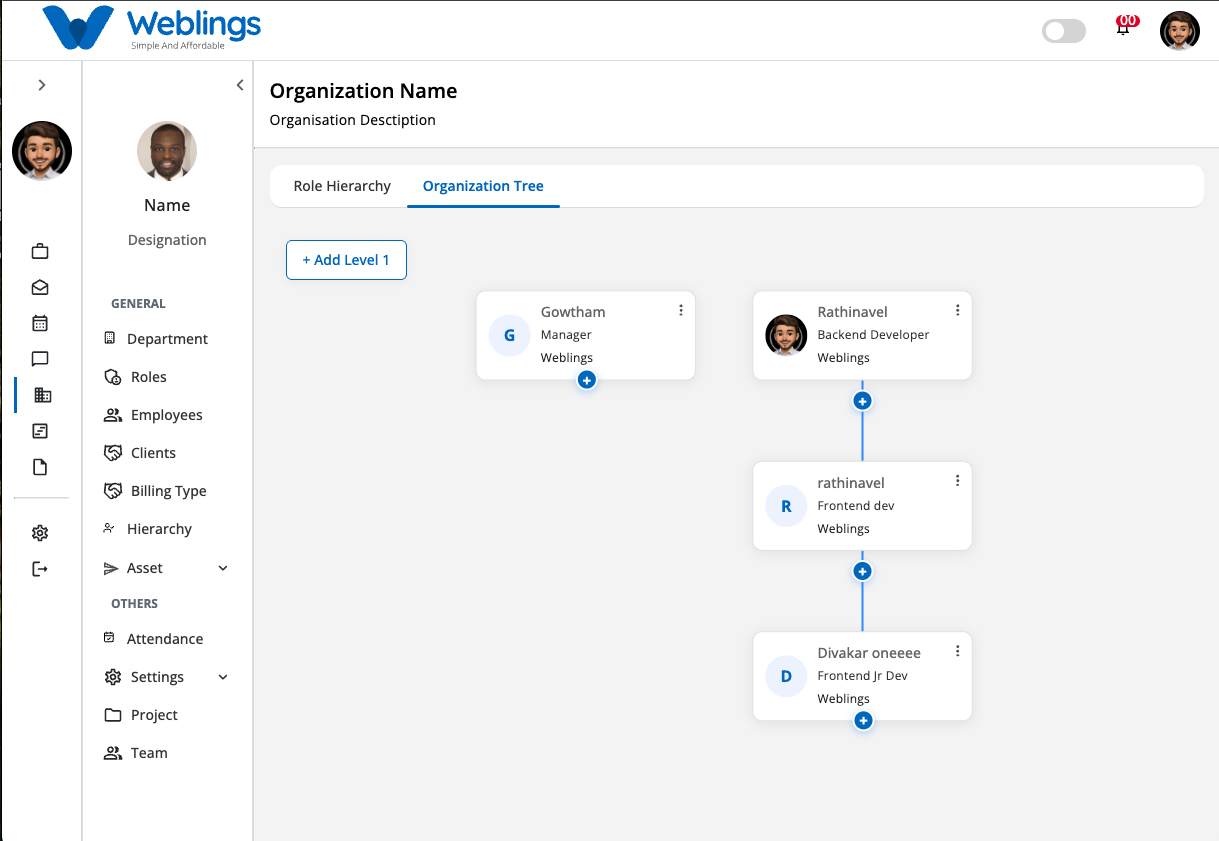This screenshot has height=841, width=1219.
Task: Open the settings gear in left rail
Action: click(40, 533)
